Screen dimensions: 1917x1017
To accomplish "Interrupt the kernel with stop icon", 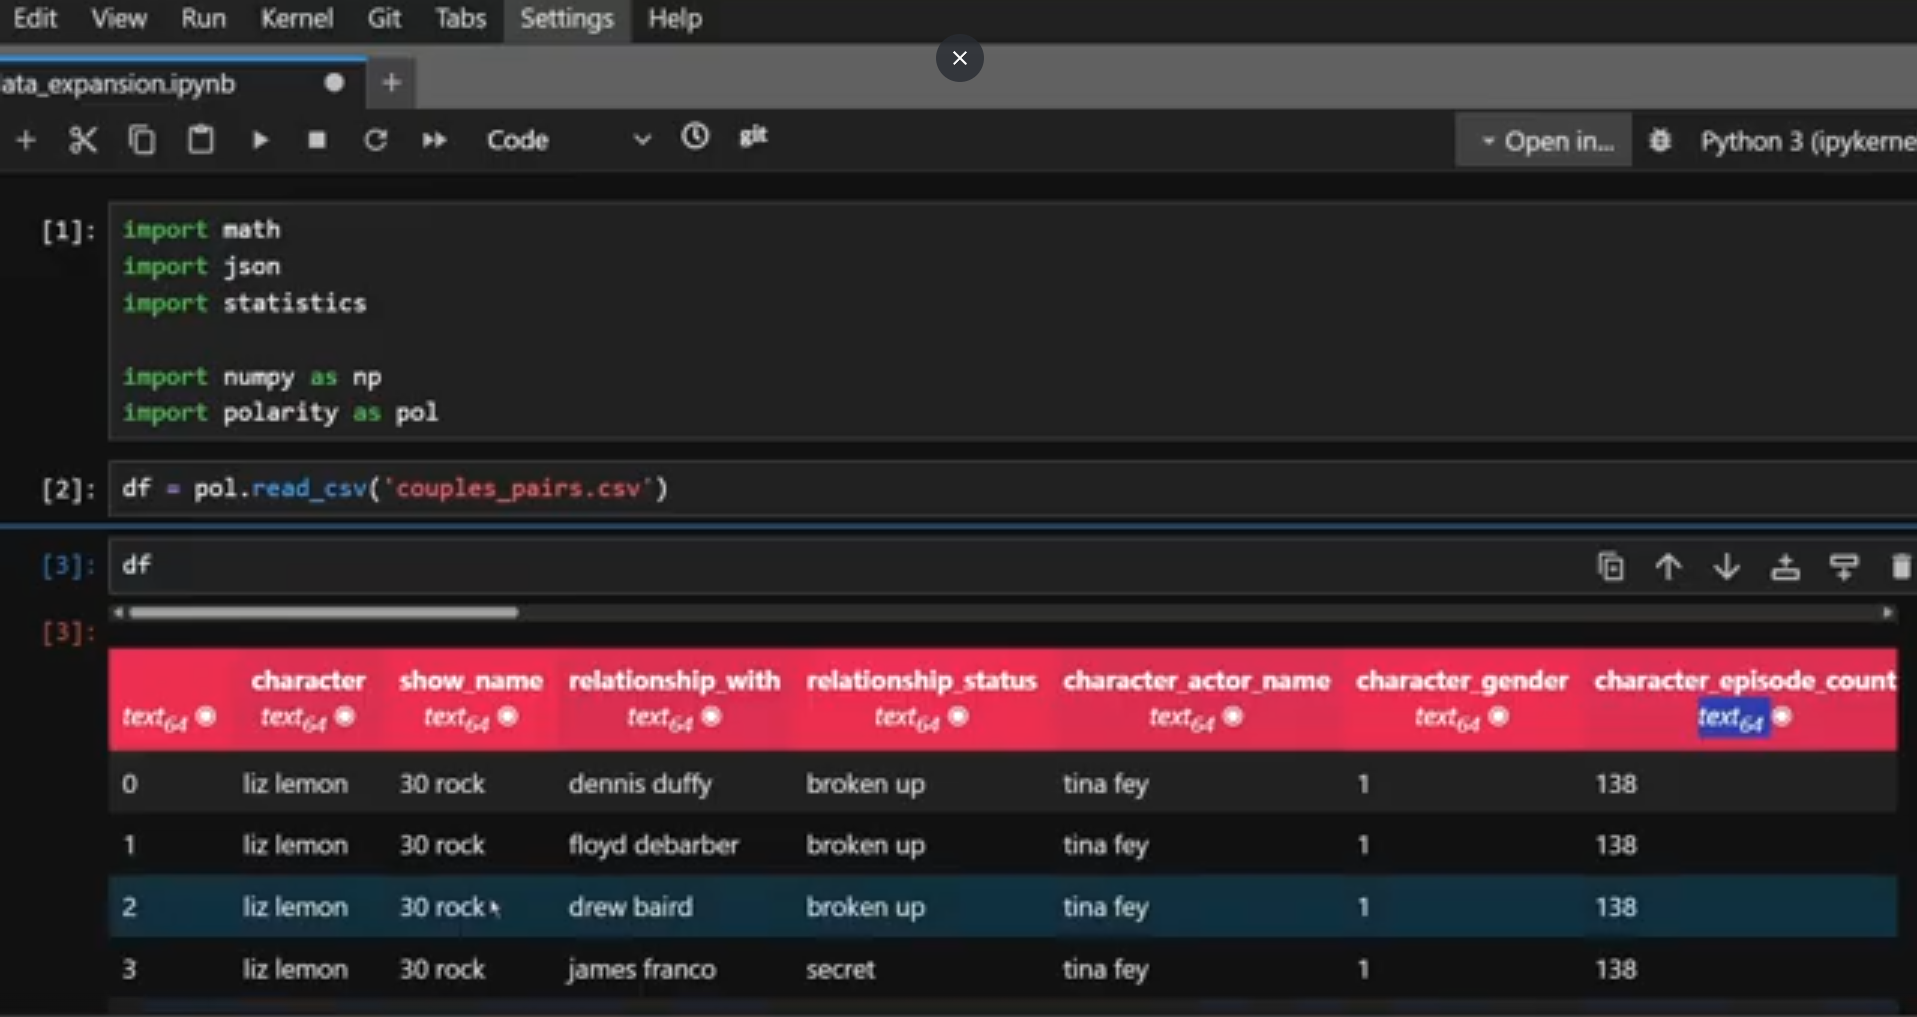I will point(317,140).
